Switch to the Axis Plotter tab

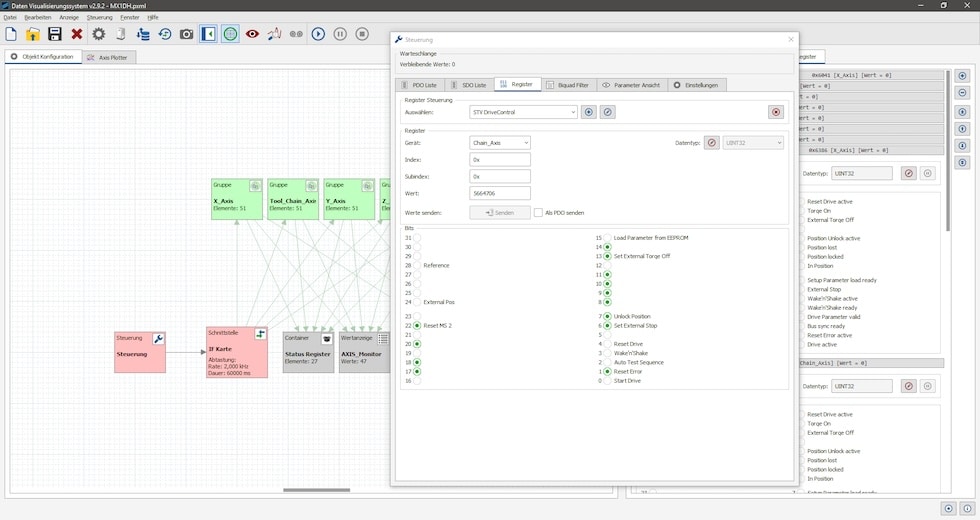pyautogui.click(x=108, y=57)
